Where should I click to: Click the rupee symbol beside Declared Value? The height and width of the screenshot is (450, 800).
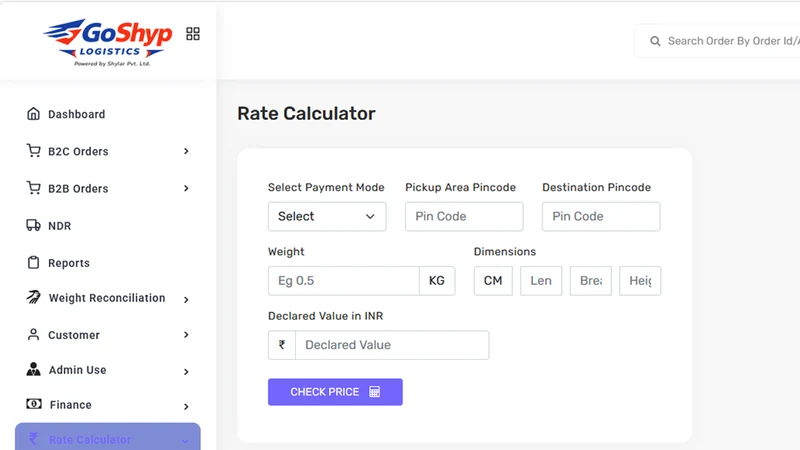tap(282, 345)
